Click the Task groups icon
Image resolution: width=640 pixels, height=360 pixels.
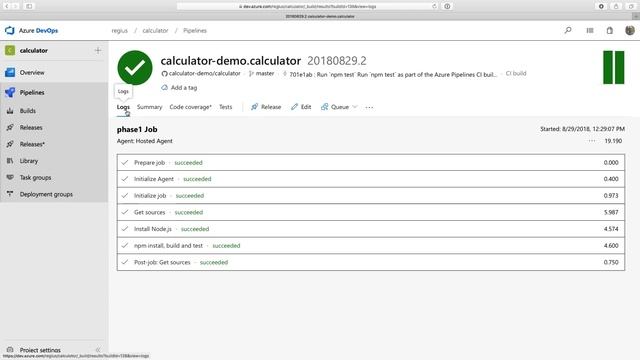pos(10,178)
